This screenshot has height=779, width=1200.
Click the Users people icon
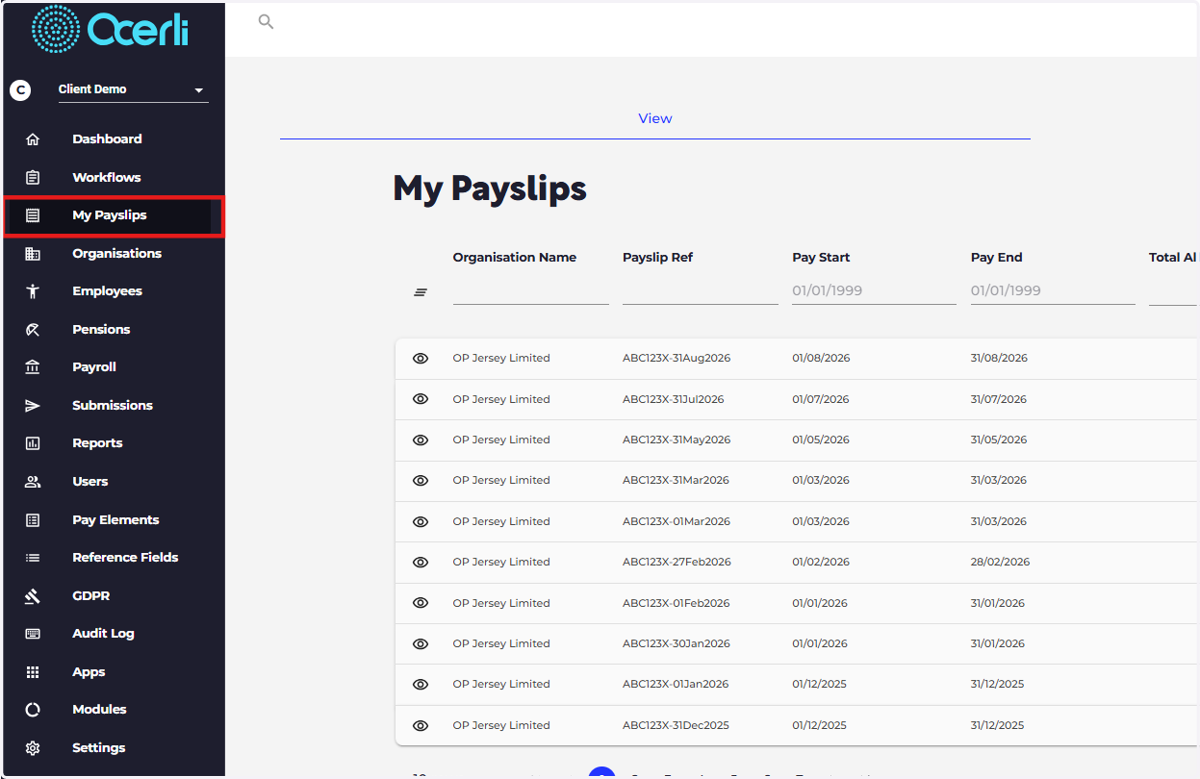click(32, 481)
